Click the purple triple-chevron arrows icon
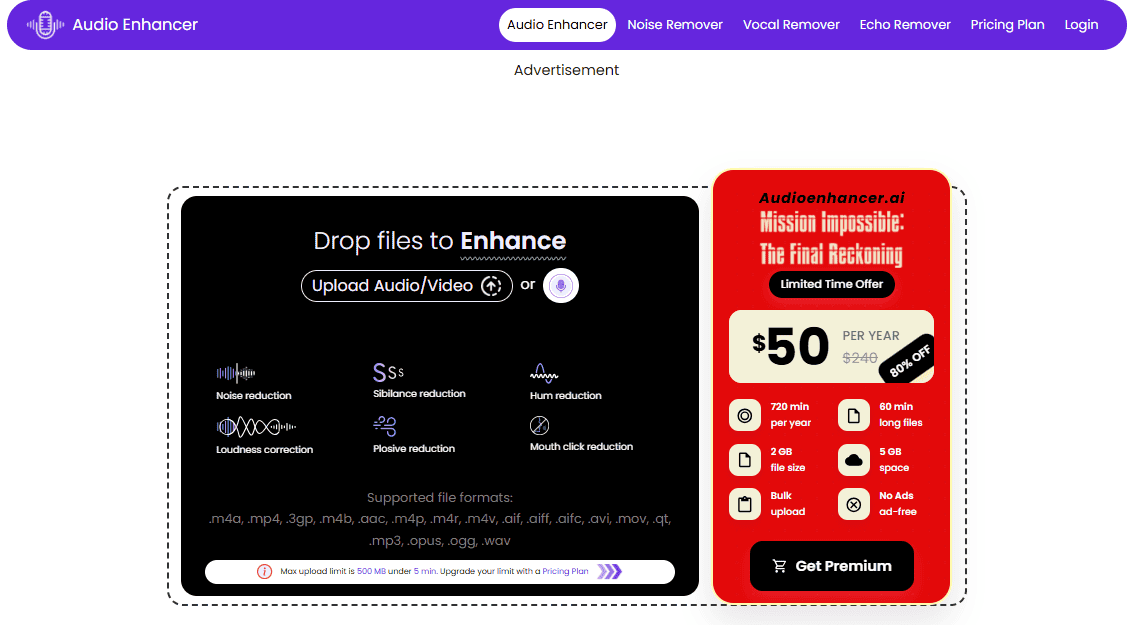1137x625 pixels. pos(609,571)
